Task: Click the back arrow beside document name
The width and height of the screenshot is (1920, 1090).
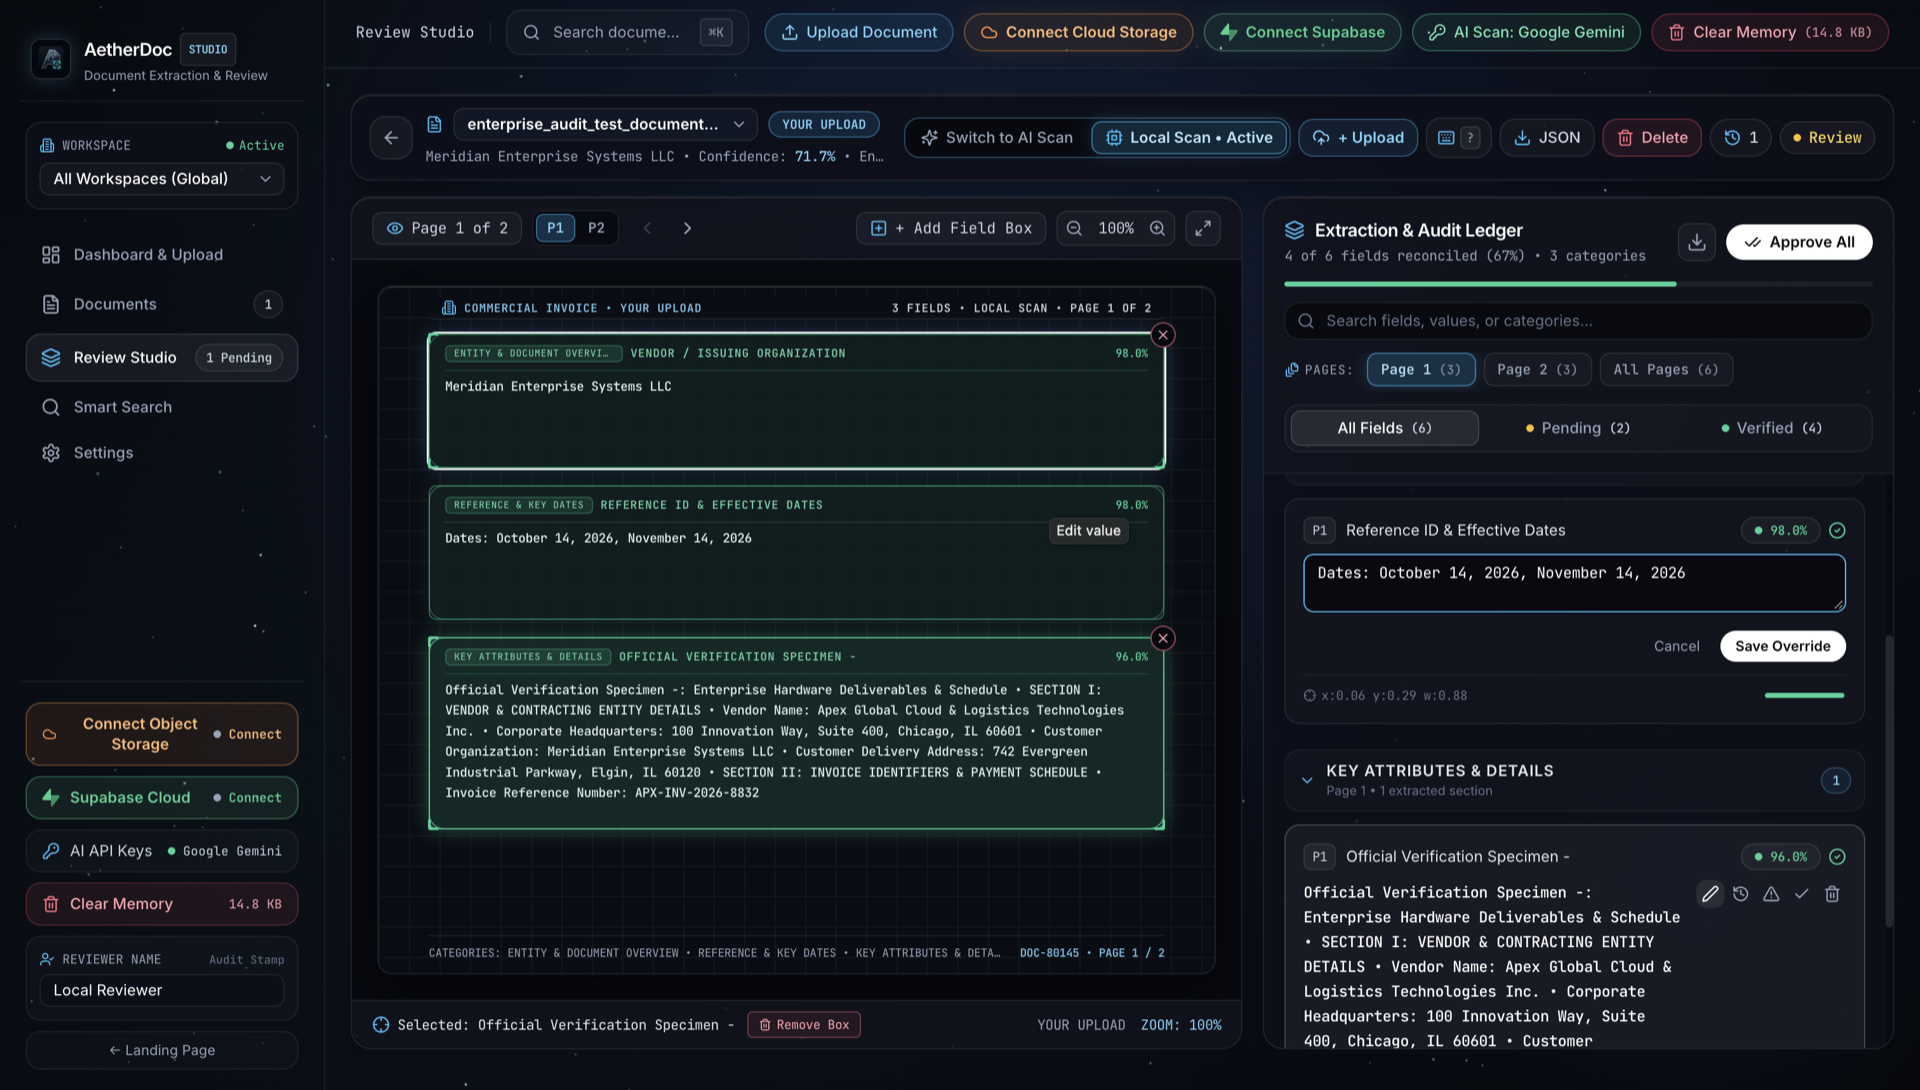Action: click(x=391, y=137)
